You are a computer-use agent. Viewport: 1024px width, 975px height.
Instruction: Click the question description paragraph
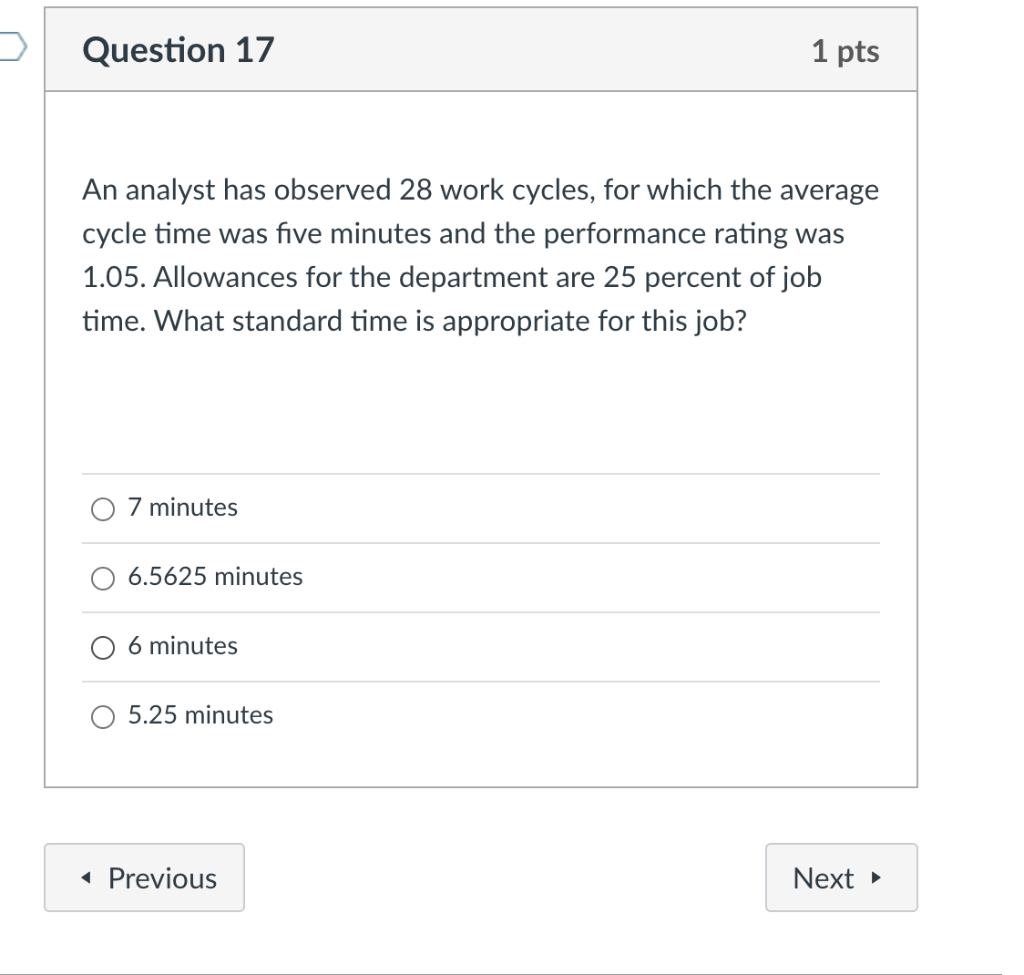[x=480, y=256]
